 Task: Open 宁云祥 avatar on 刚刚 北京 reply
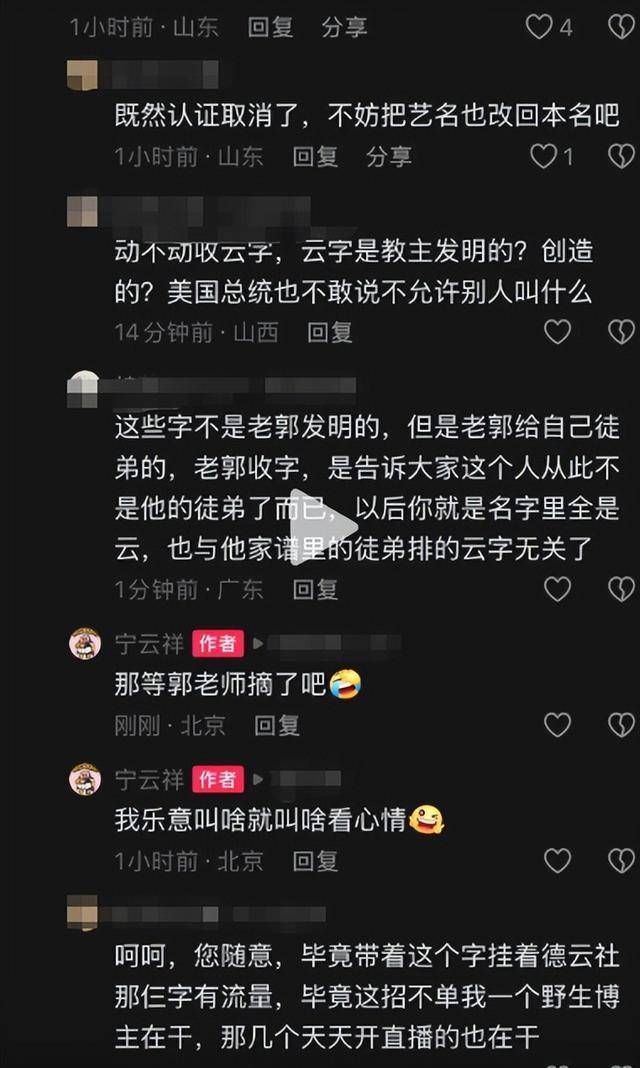(85, 644)
